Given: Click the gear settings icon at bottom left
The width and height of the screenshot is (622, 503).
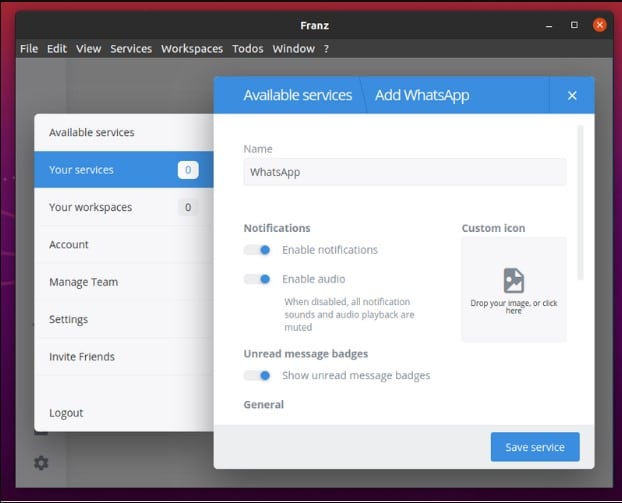Looking at the screenshot, I should click(x=41, y=463).
